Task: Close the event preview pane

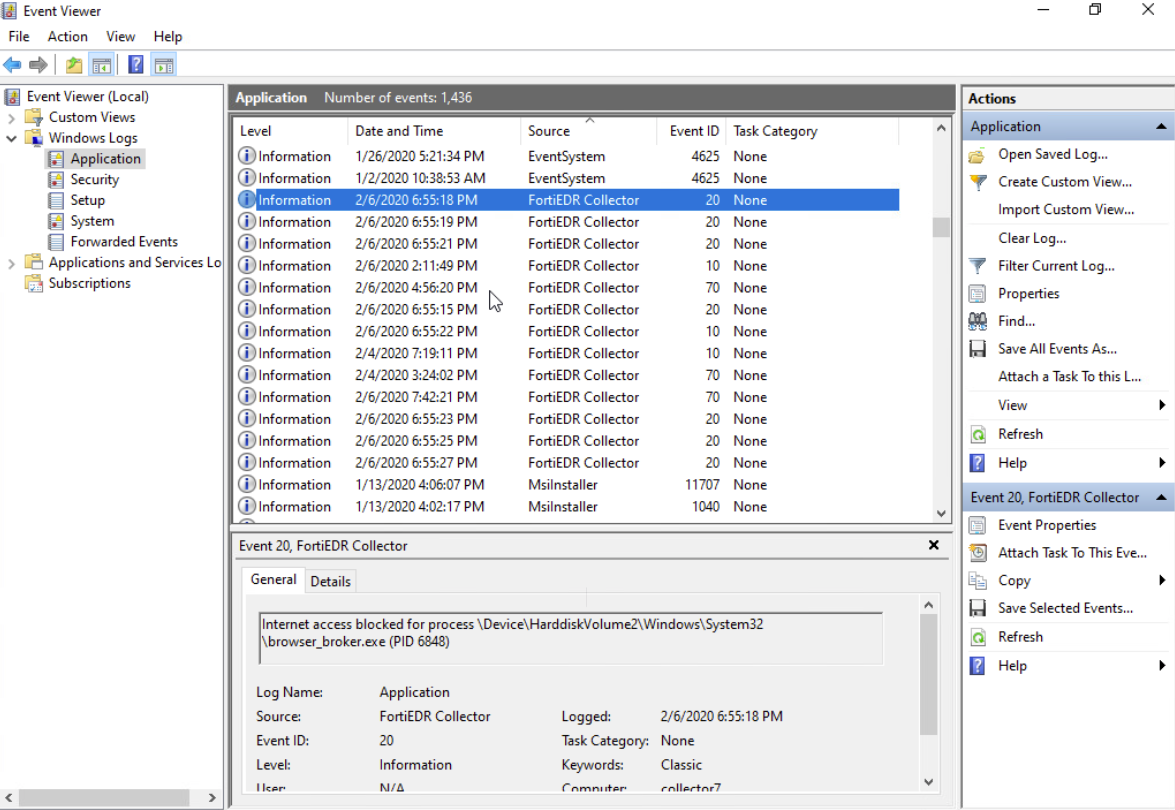Action: (x=933, y=545)
